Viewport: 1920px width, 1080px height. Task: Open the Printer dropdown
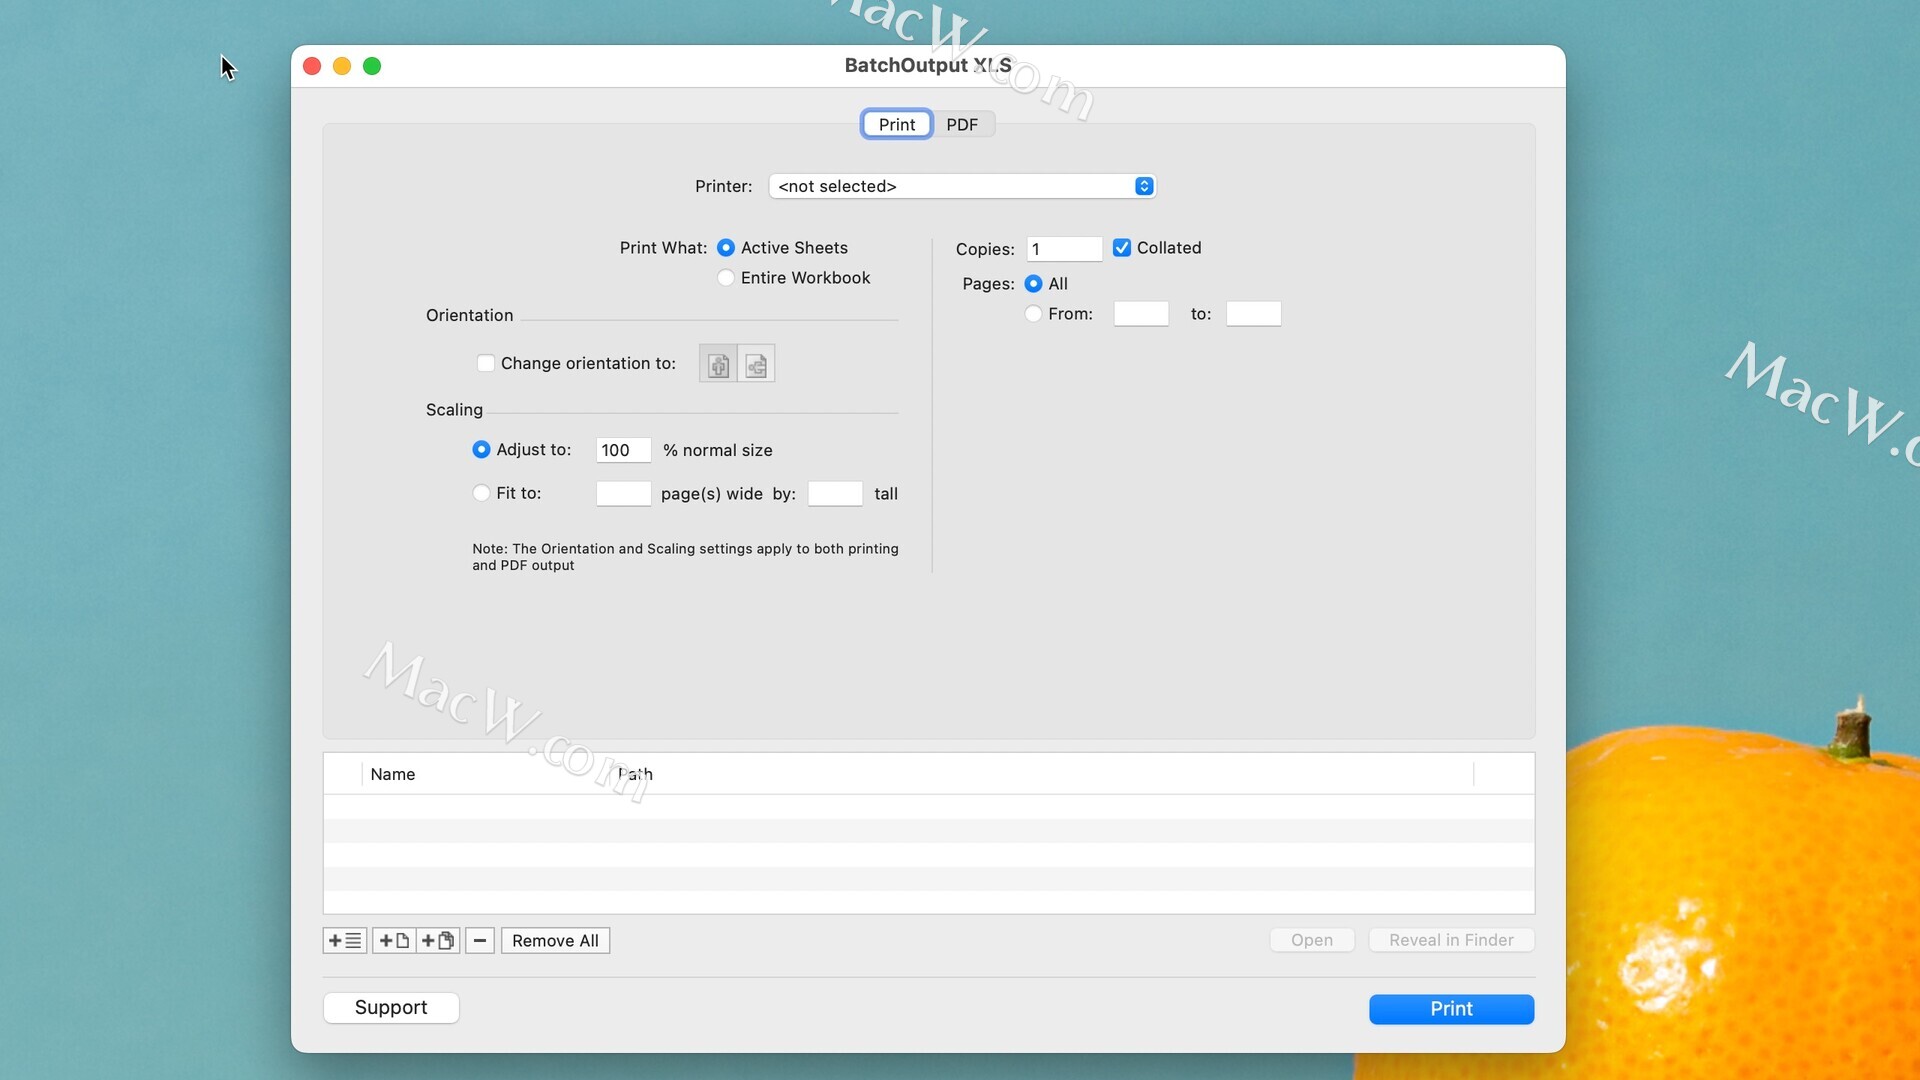(962, 186)
